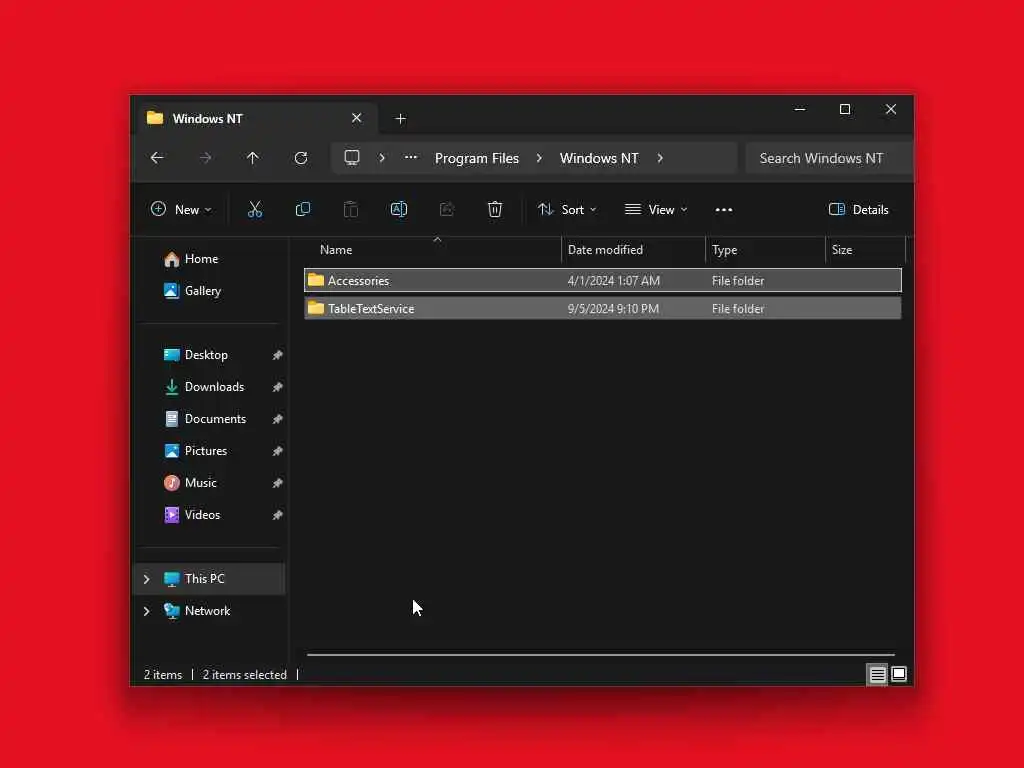This screenshot has height=768, width=1024.
Task: Expand the This PC tree node
Action: pyautogui.click(x=146, y=579)
